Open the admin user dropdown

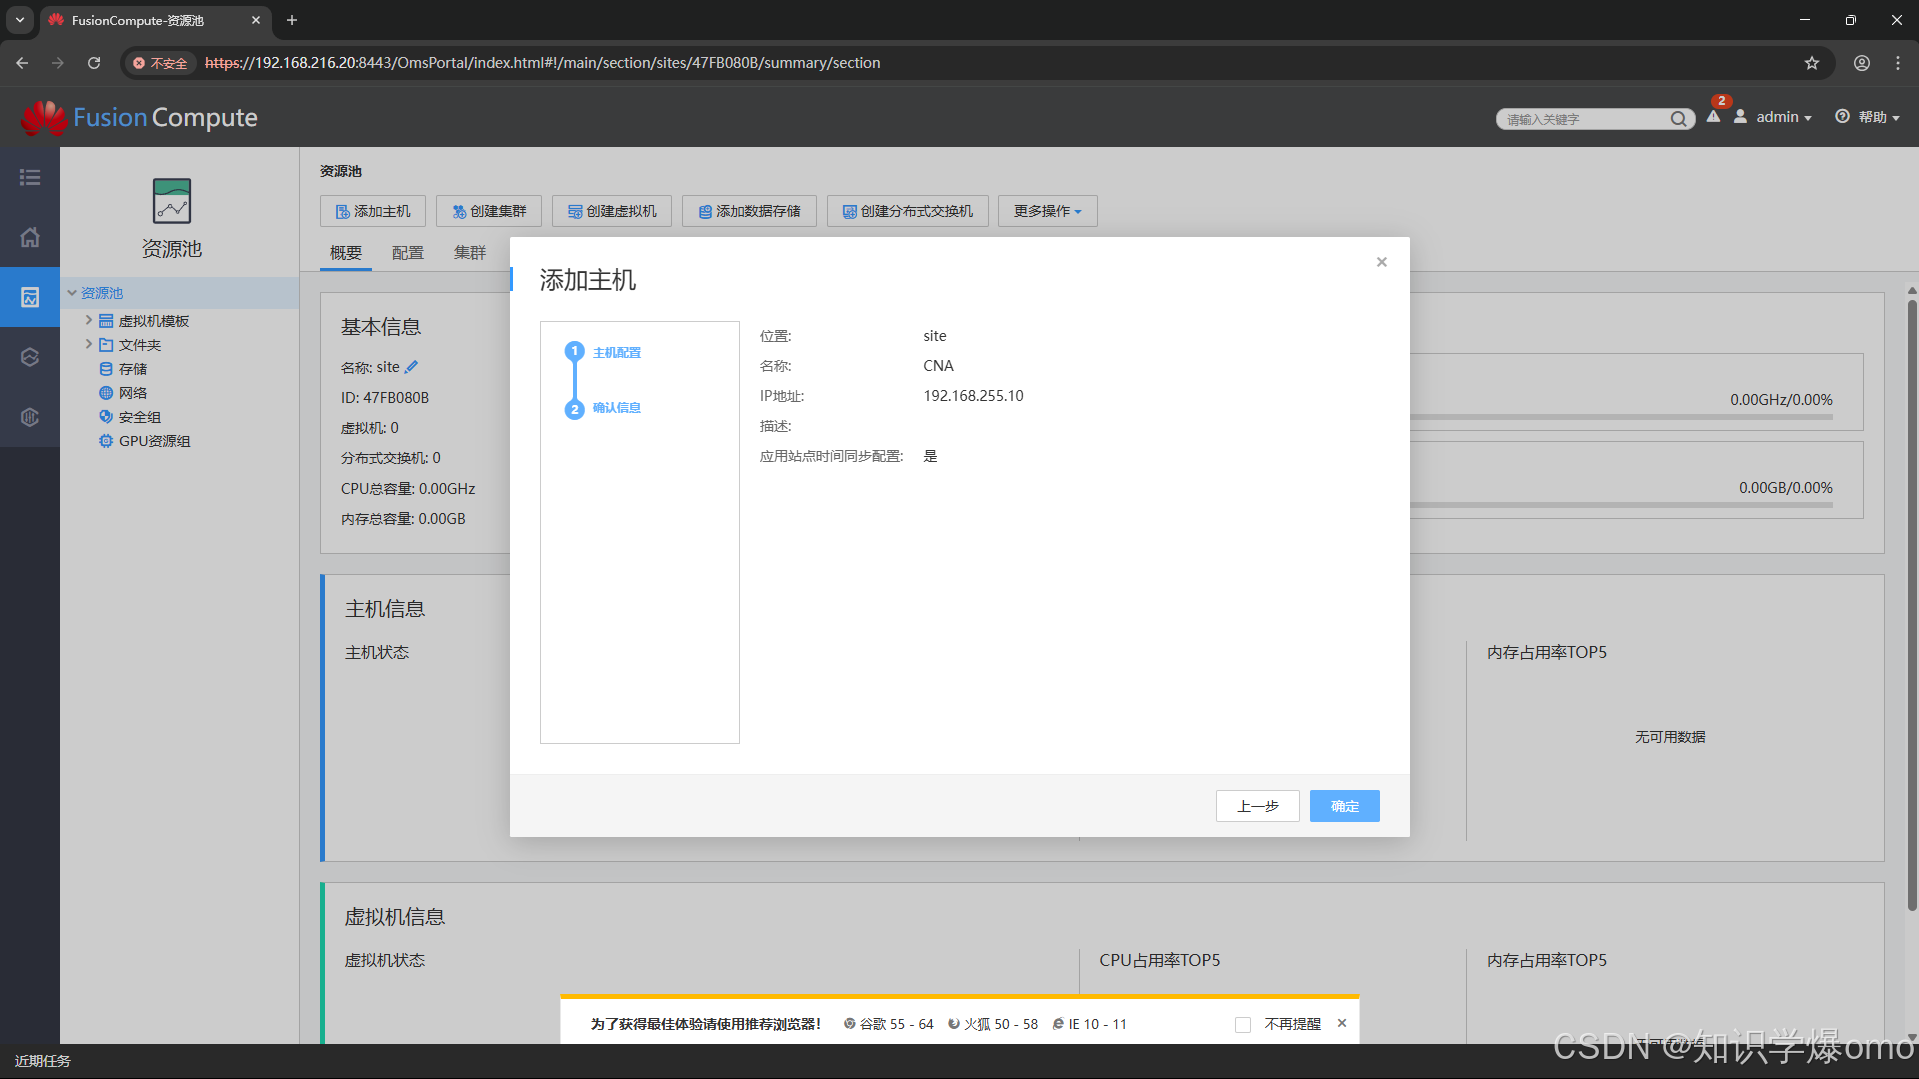(1784, 117)
